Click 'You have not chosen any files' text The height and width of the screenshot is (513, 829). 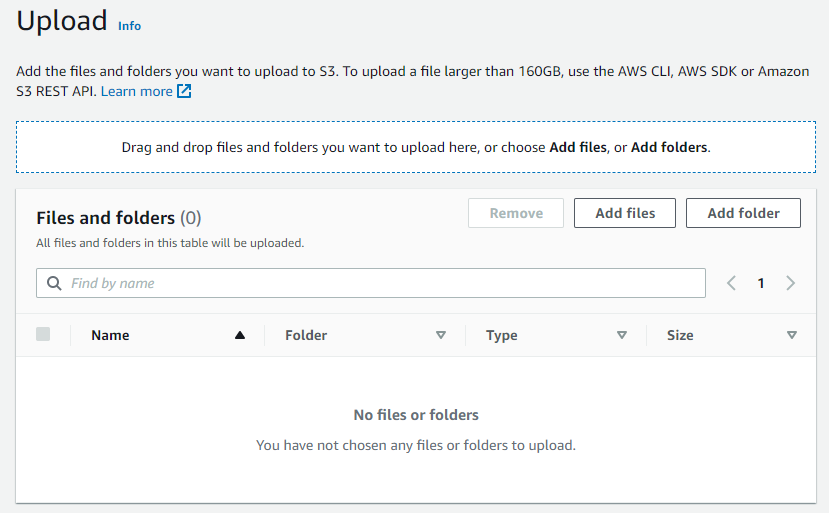(416, 445)
